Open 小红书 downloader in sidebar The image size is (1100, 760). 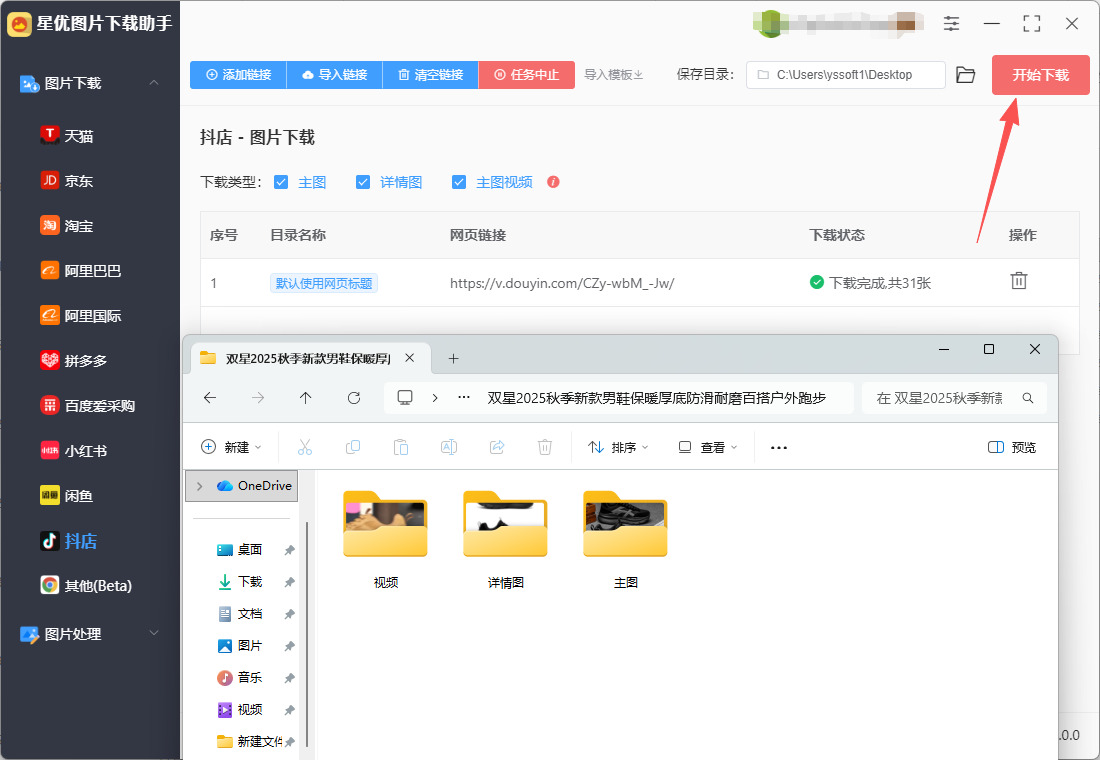(85, 450)
